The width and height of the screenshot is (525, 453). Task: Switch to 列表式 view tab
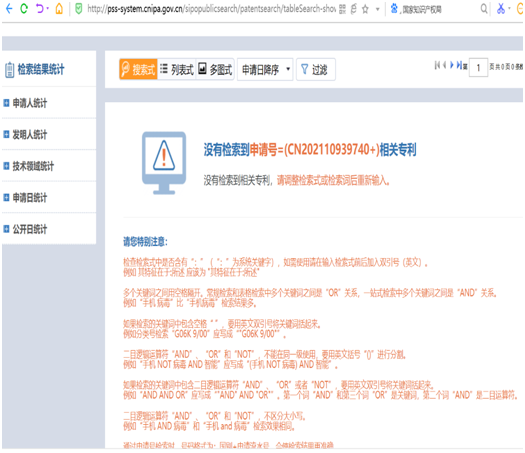coord(176,69)
